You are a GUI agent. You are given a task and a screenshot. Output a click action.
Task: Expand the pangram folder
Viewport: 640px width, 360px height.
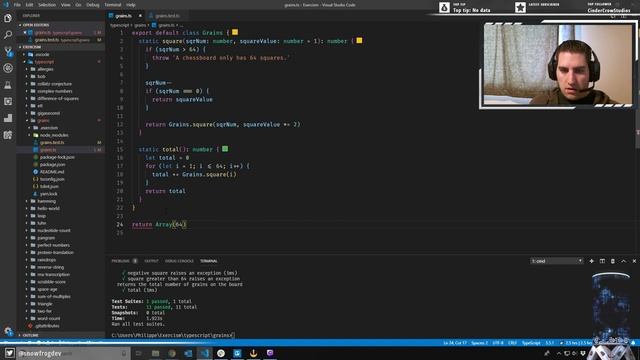click(46, 238)
